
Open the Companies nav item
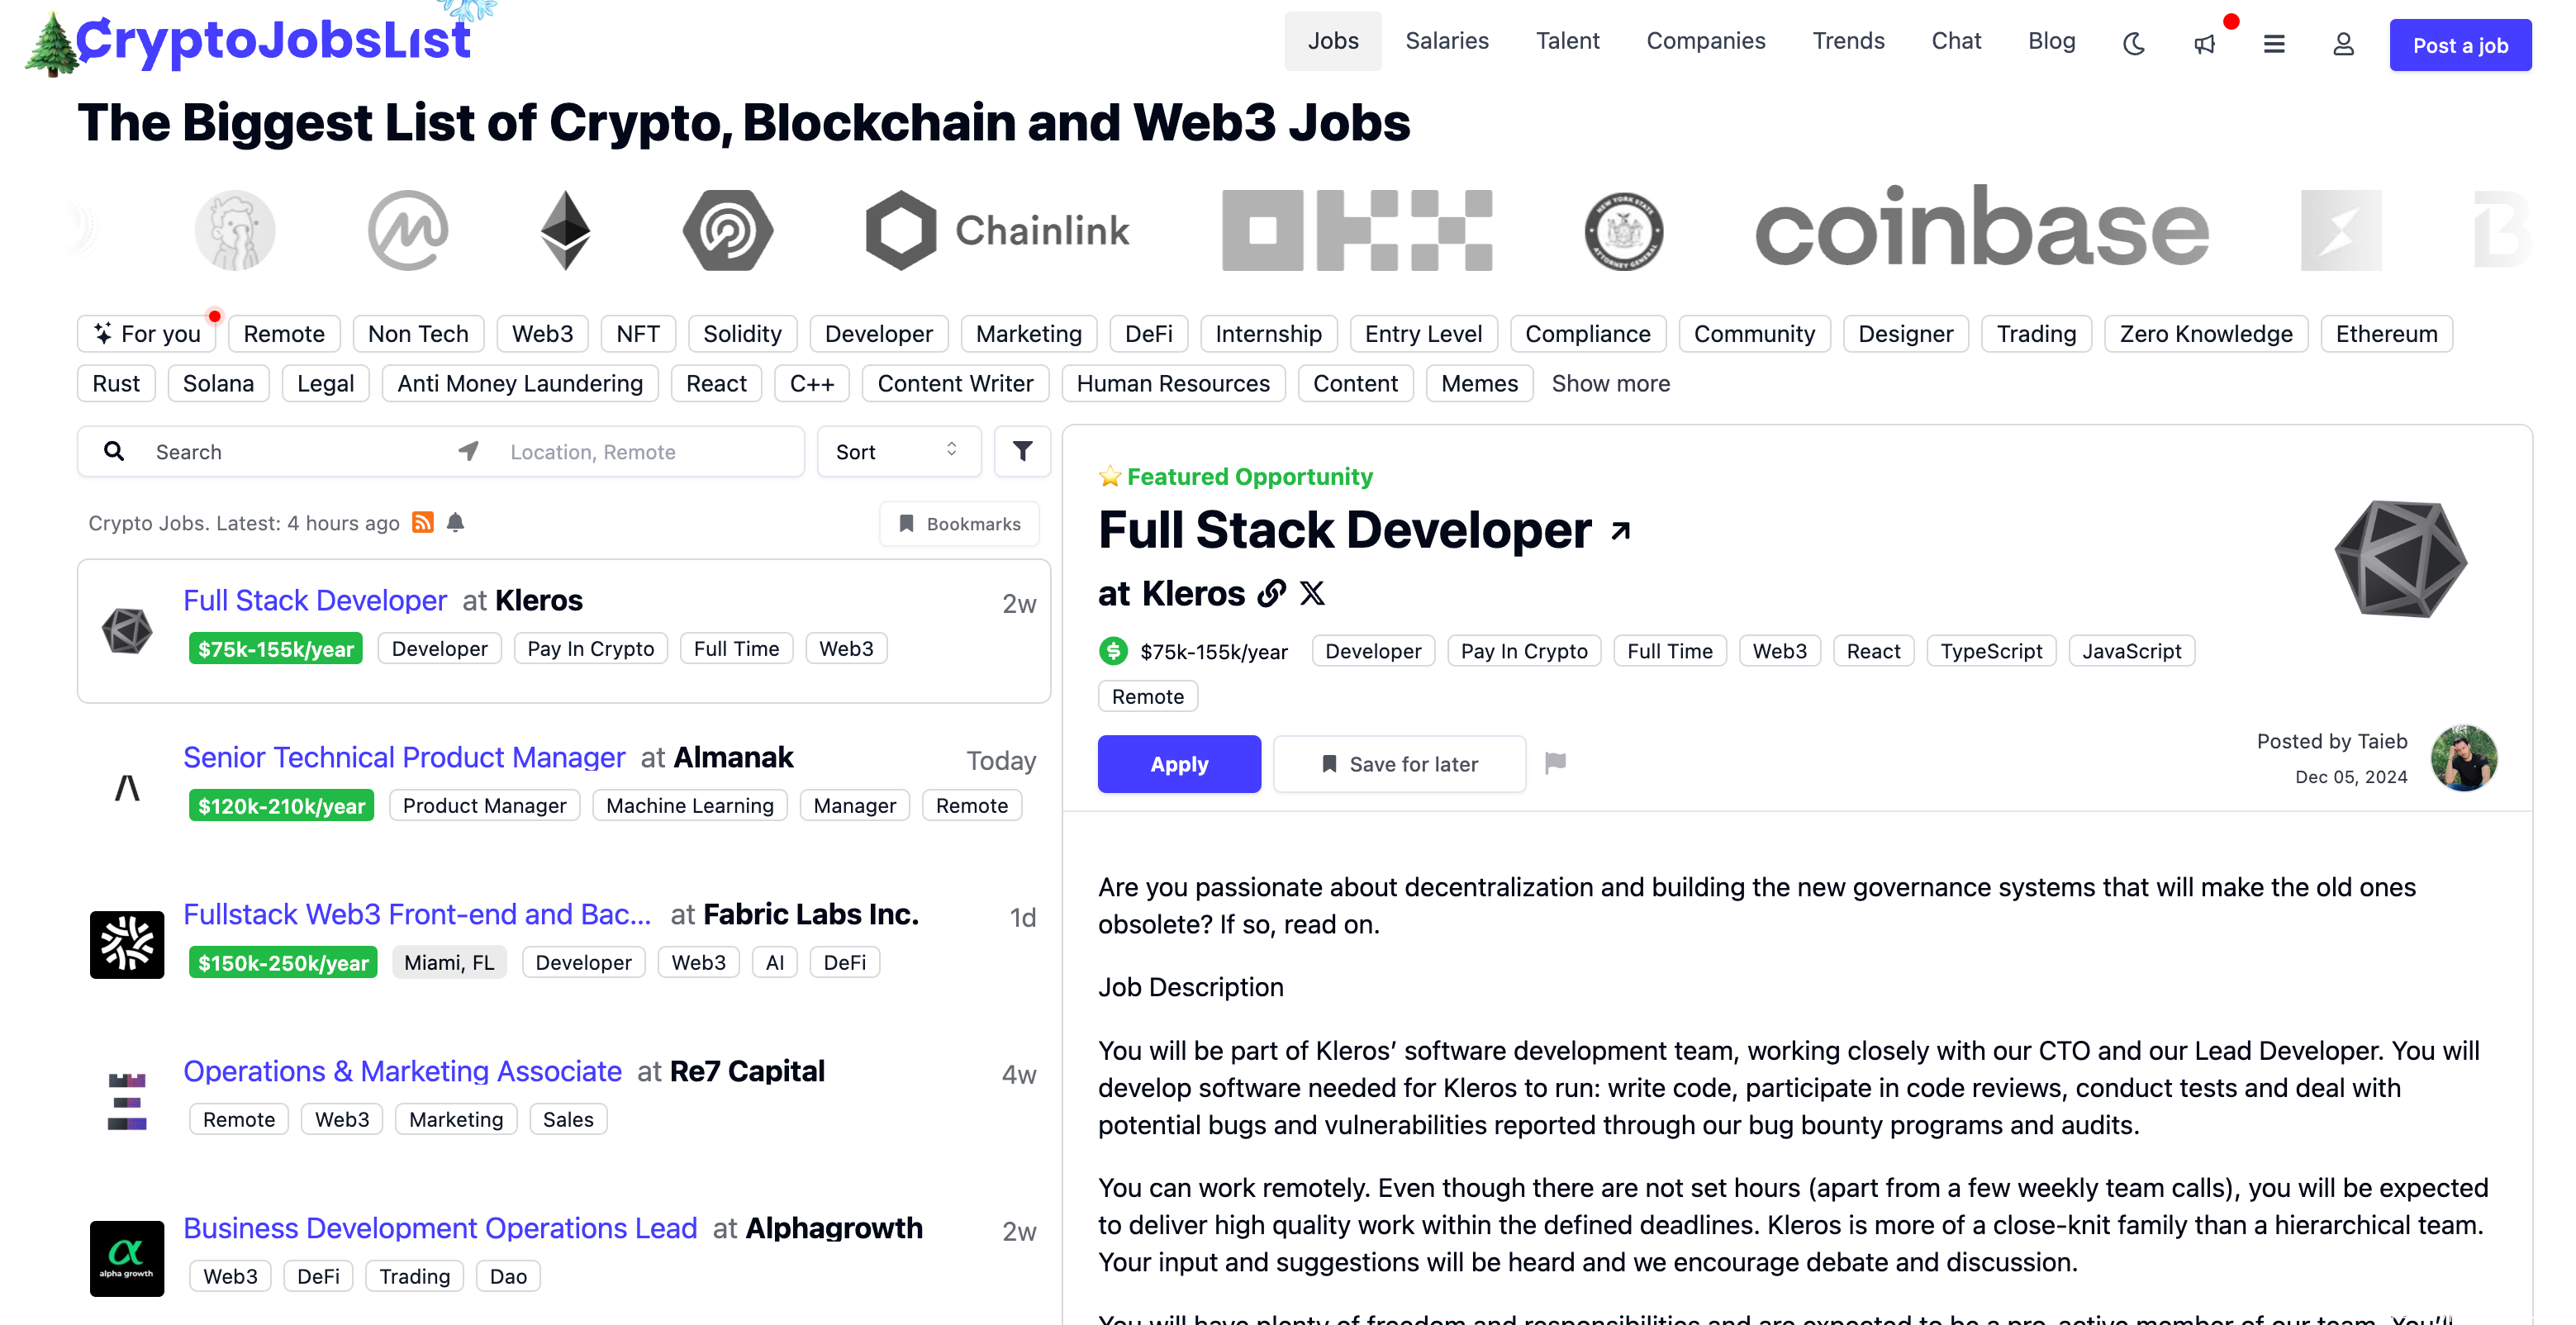[1705, 41]
